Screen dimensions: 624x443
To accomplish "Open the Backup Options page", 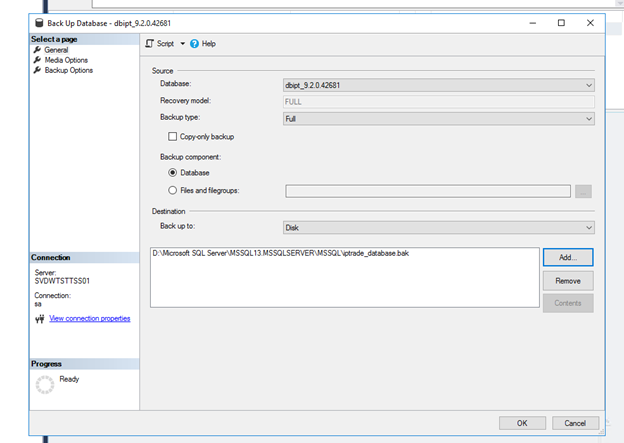I will [68, 70].
